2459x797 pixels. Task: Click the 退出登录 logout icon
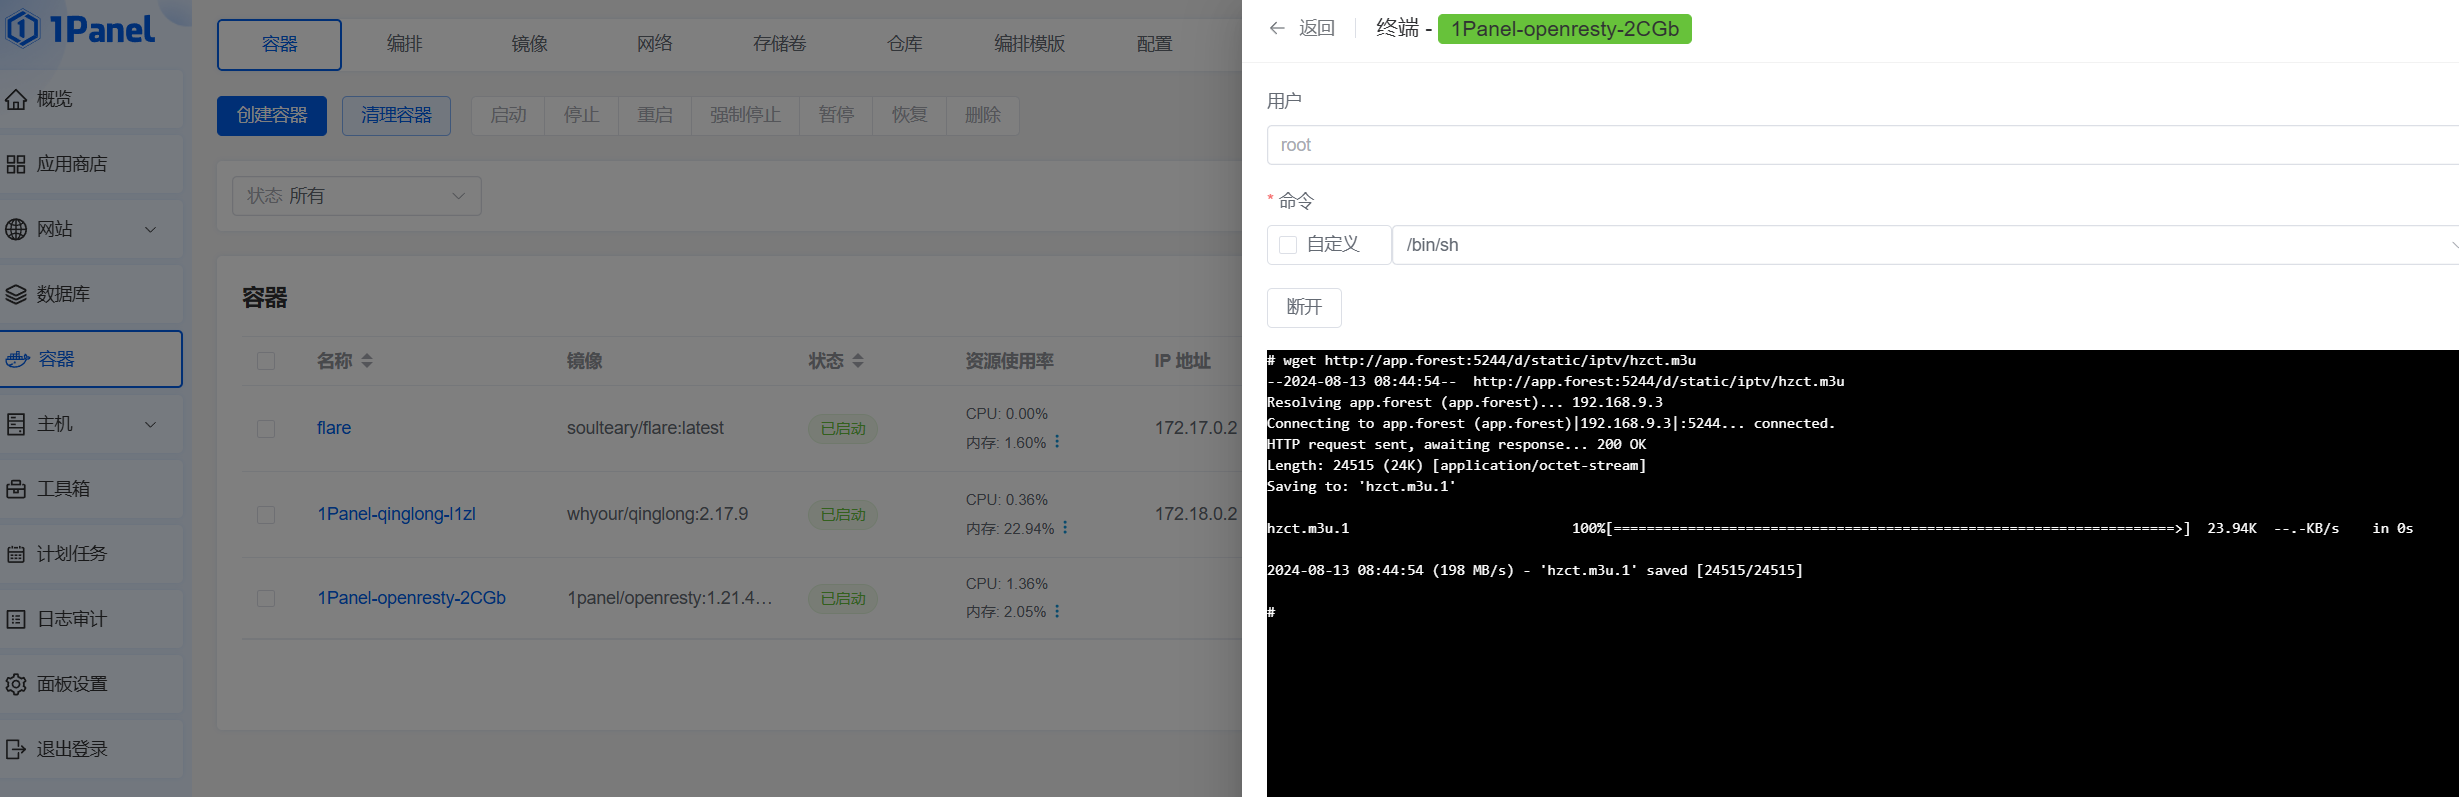click(16, 749)
